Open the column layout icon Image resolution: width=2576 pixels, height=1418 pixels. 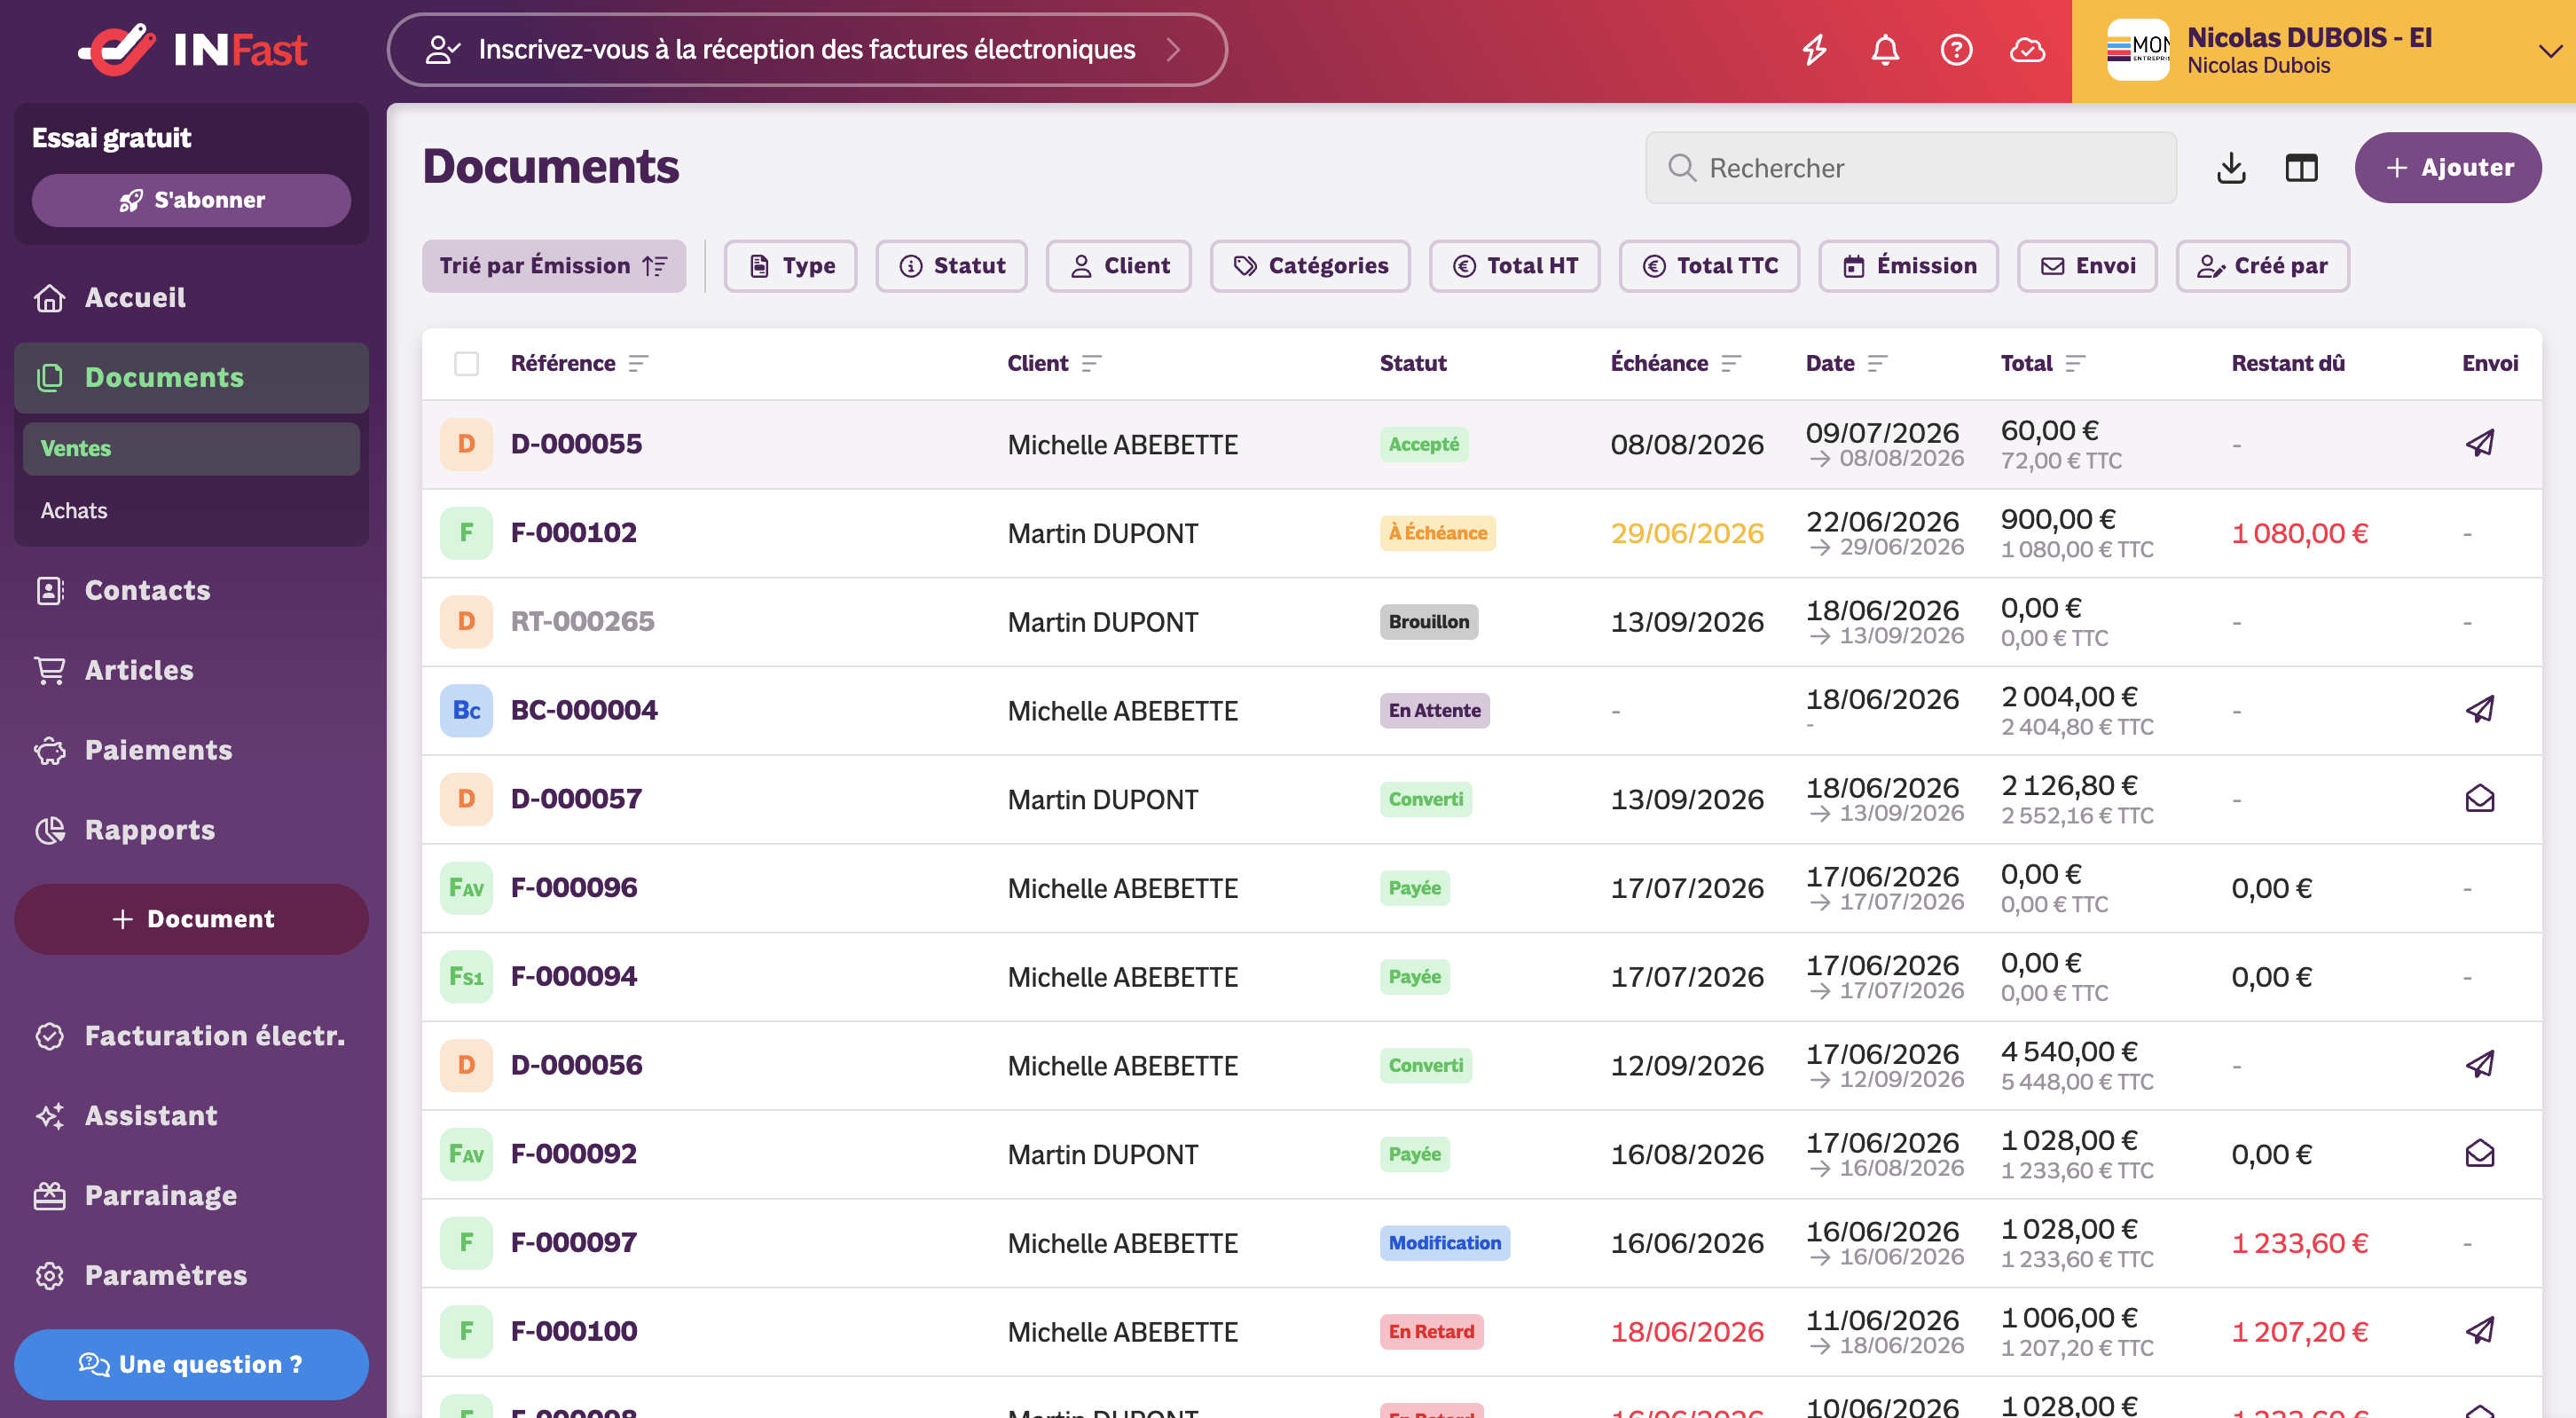click(2301, 167)
